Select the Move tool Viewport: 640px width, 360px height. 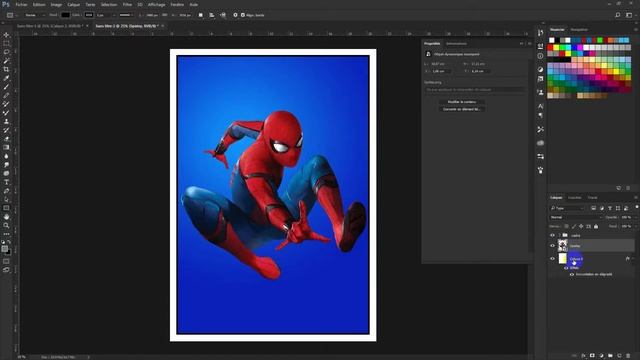(x=7, y=35)
